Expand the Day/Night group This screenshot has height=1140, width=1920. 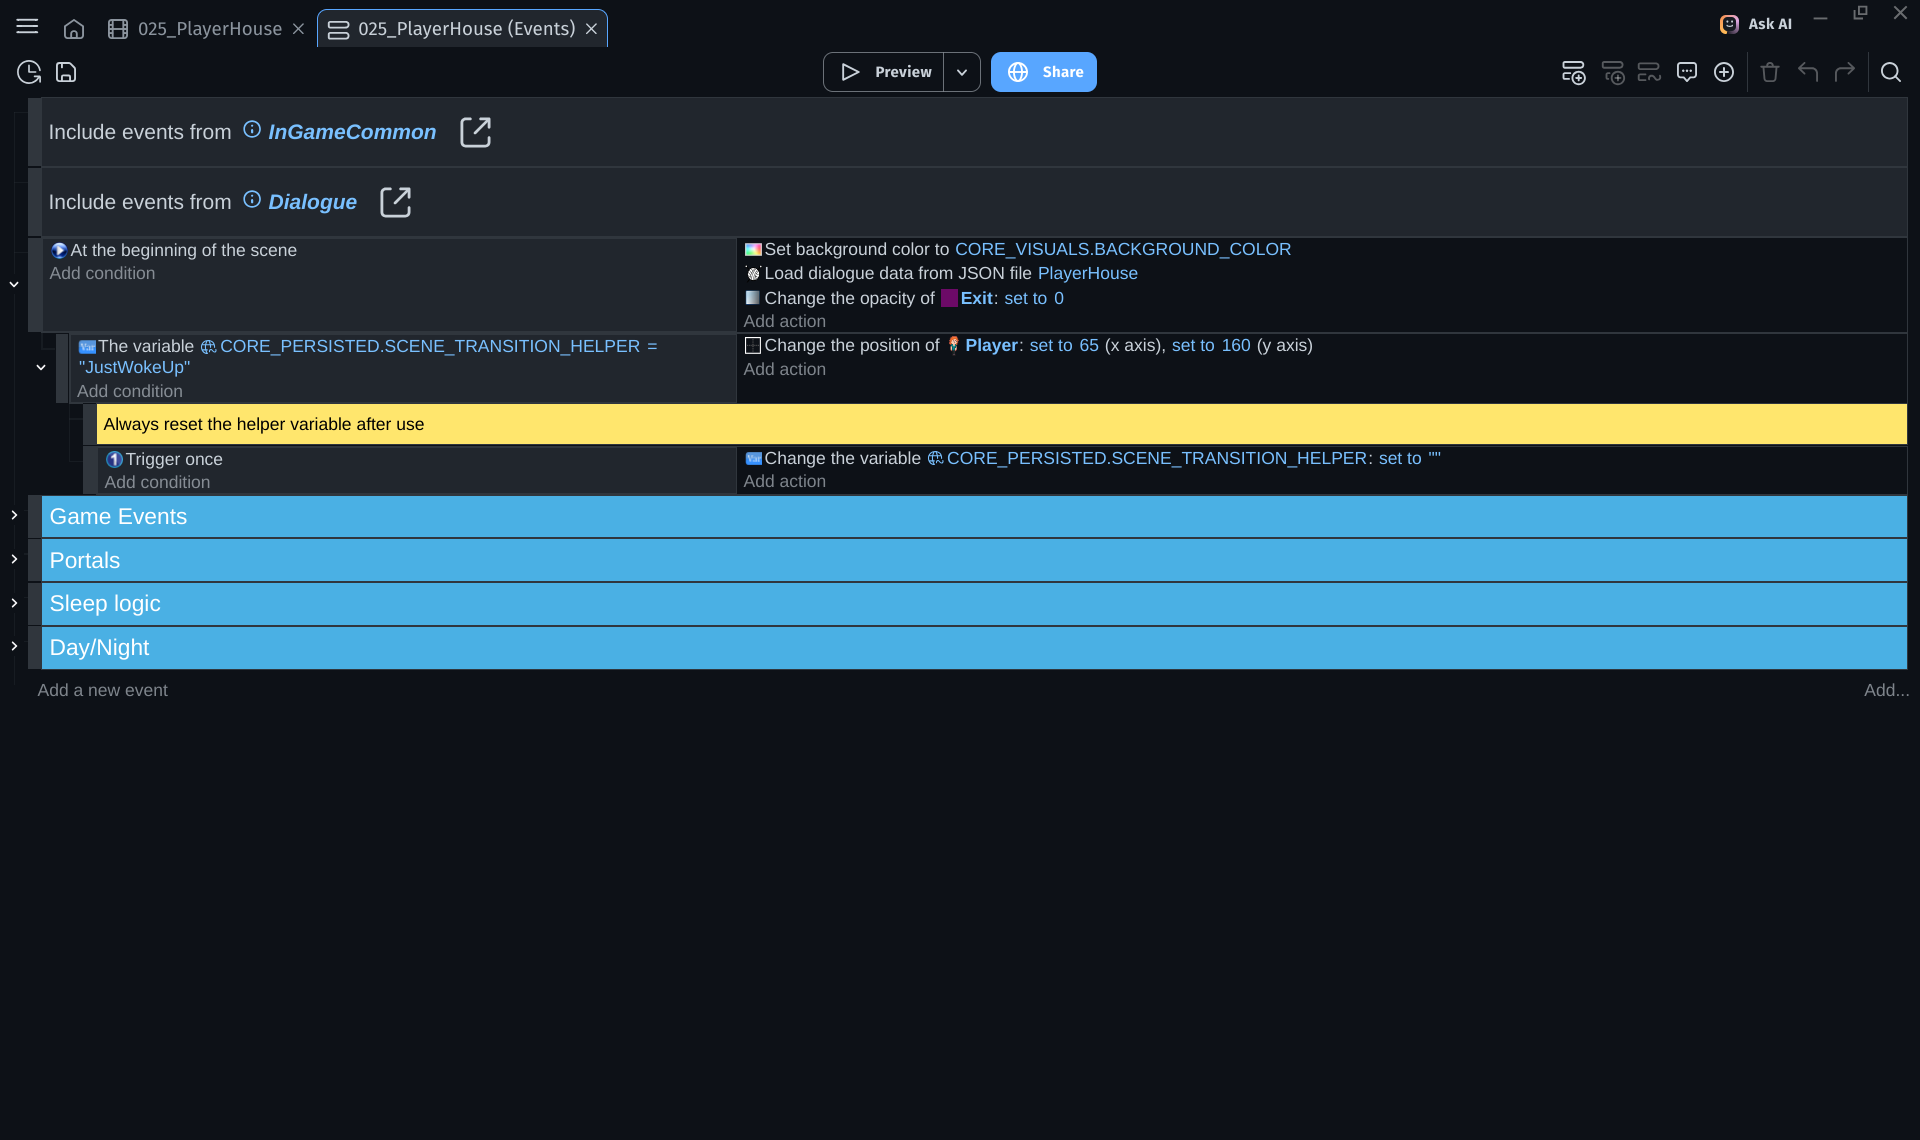point(14,646)
